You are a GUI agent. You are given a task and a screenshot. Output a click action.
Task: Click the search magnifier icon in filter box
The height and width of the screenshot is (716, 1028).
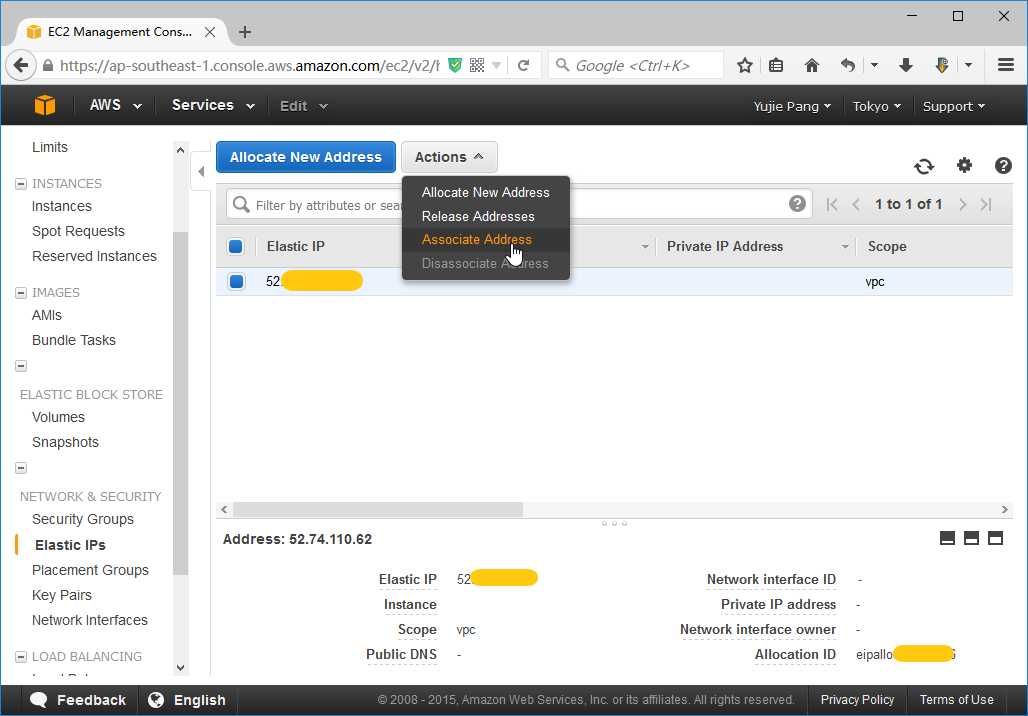[x=241, y=205]
